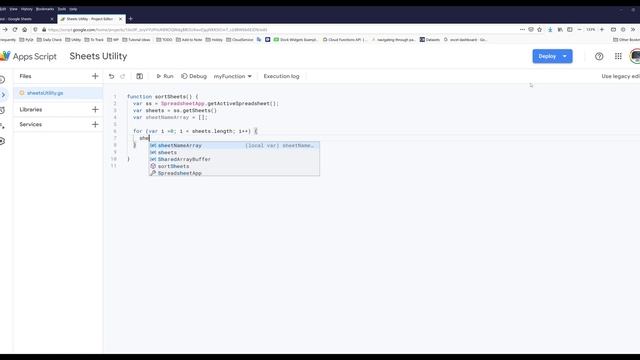Image resolution: width=640 pixels, height=360 pixels.
Task: Open the Hobby bookmark folder
Action: pyautogui.click(x=214, y=40)
